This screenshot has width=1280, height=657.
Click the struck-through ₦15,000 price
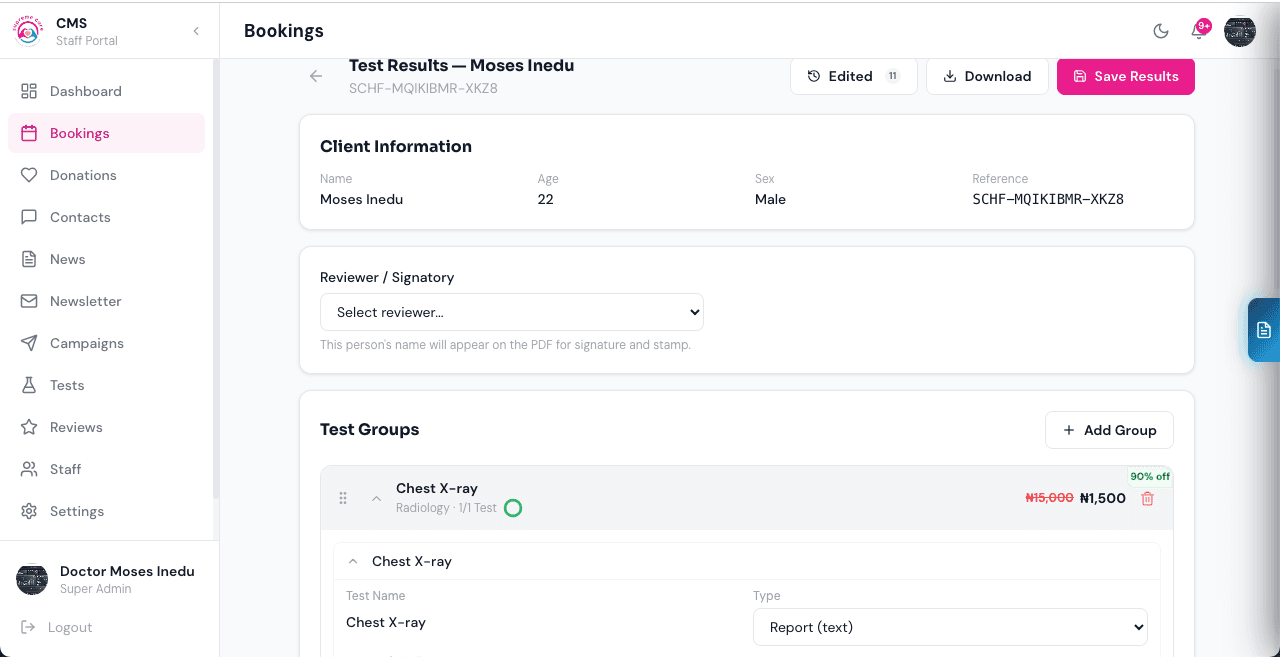(1050, 498)
